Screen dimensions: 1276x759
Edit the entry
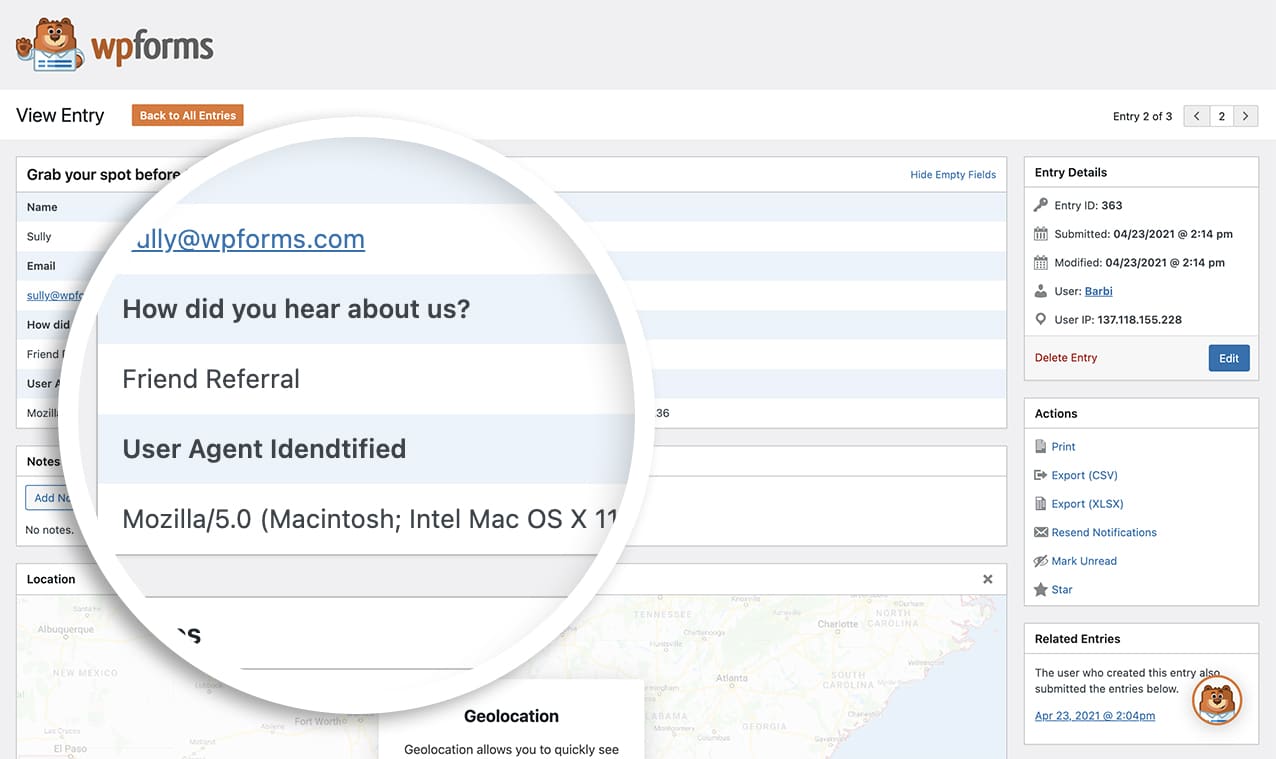[1228, 357]
